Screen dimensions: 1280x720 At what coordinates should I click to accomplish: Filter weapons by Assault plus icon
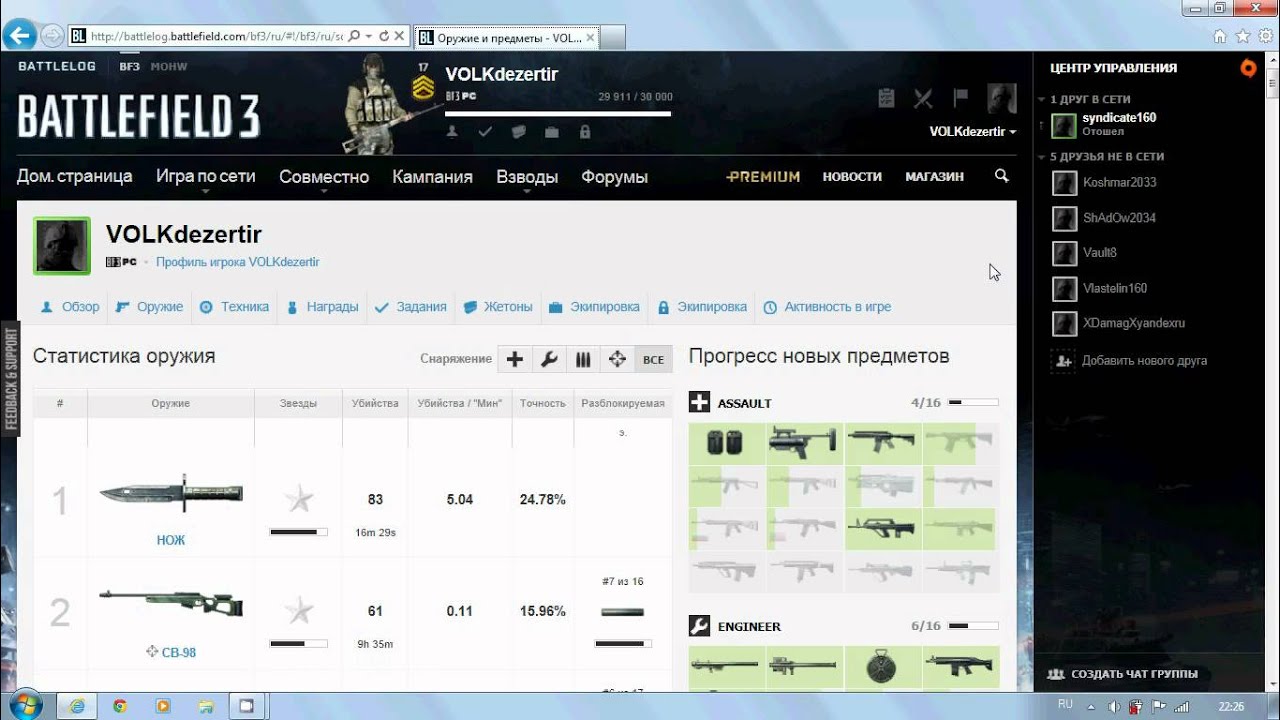click(x=515, y=359)
